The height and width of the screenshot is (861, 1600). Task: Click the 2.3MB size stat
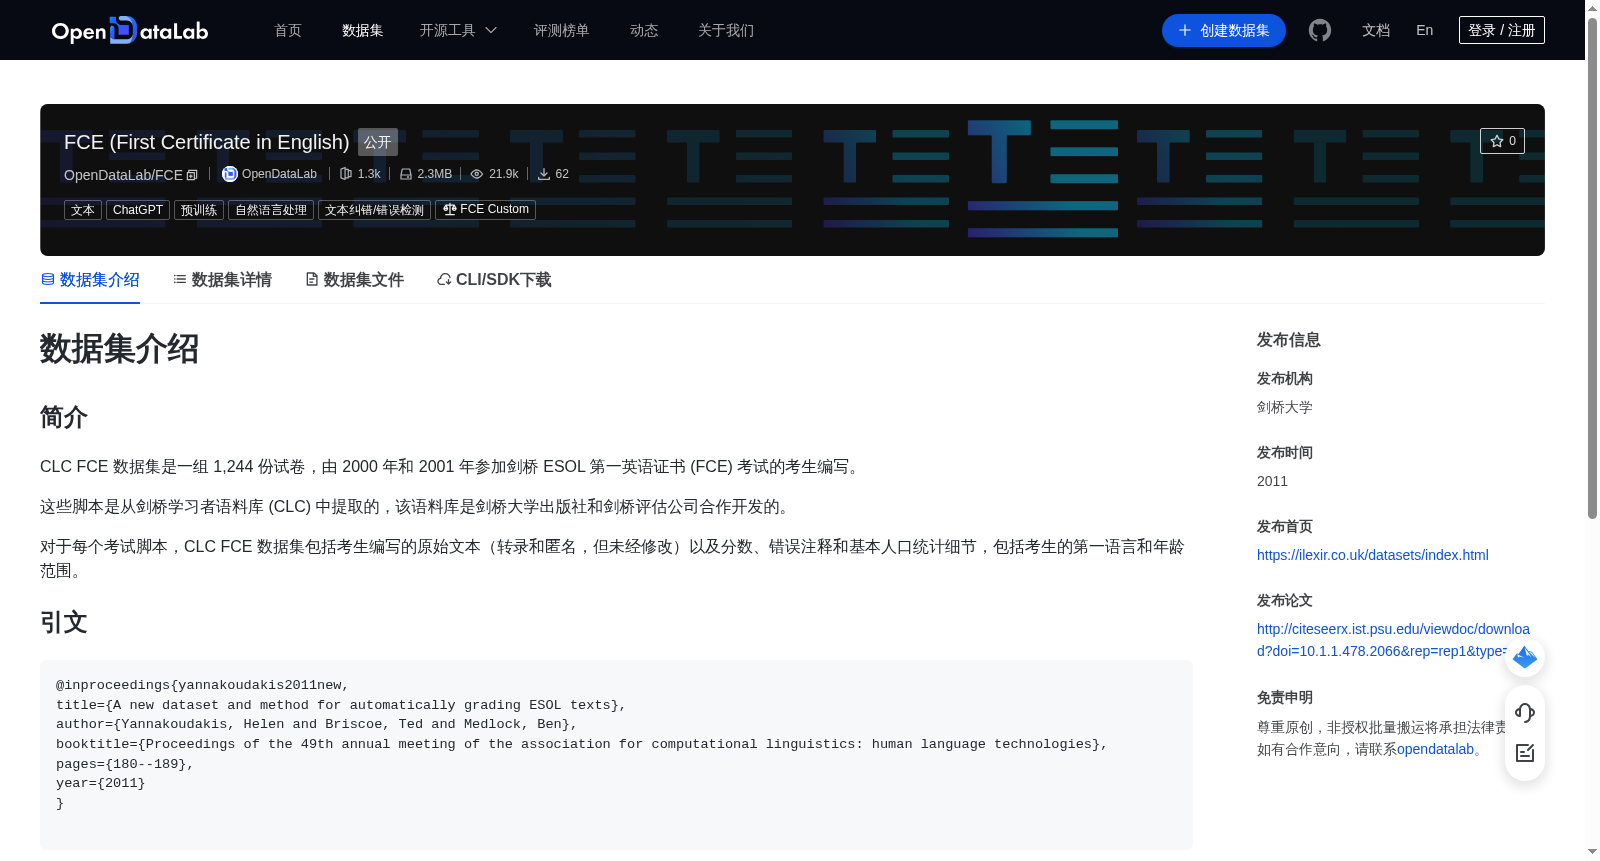[x=426, y=174]
